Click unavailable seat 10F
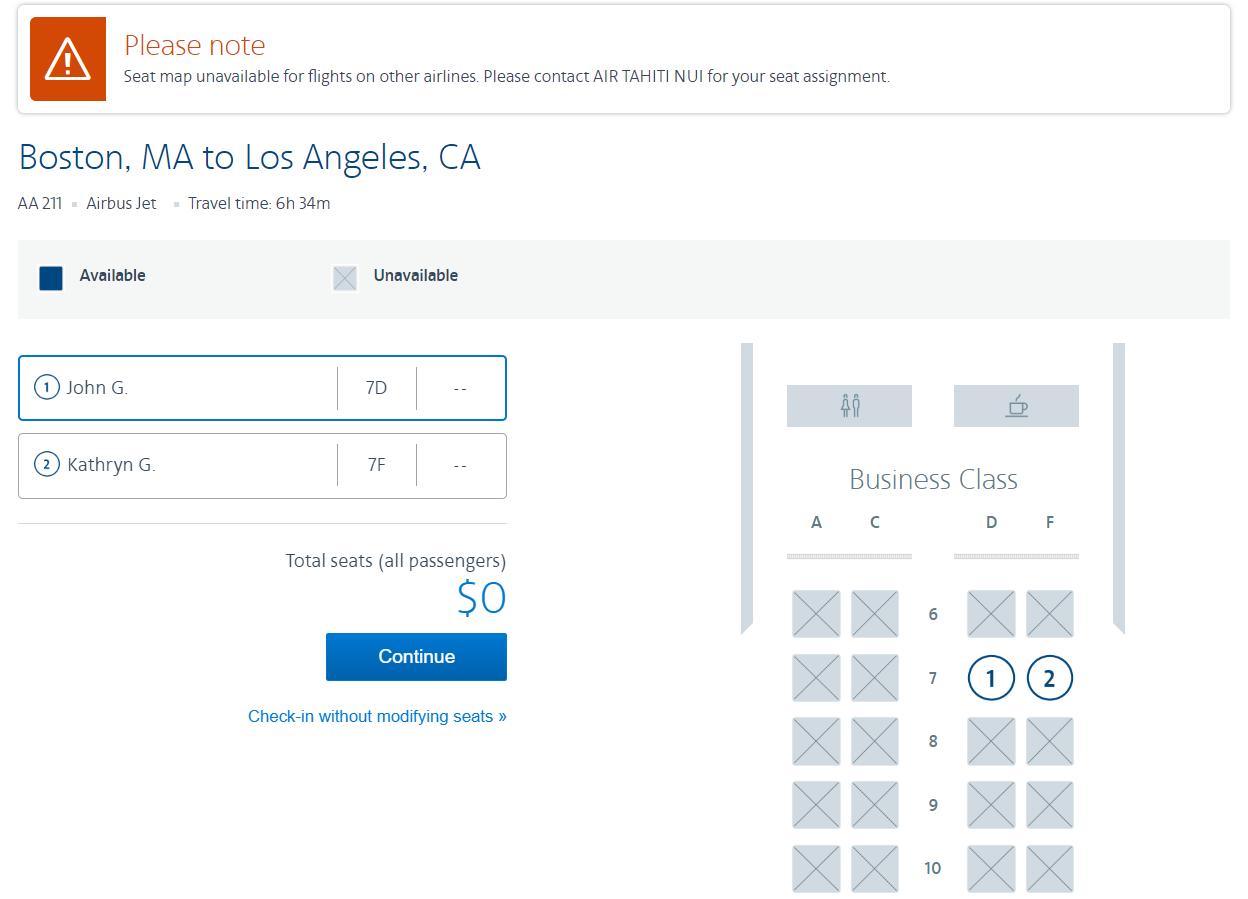1248x899 pixels. [1049, 868]
